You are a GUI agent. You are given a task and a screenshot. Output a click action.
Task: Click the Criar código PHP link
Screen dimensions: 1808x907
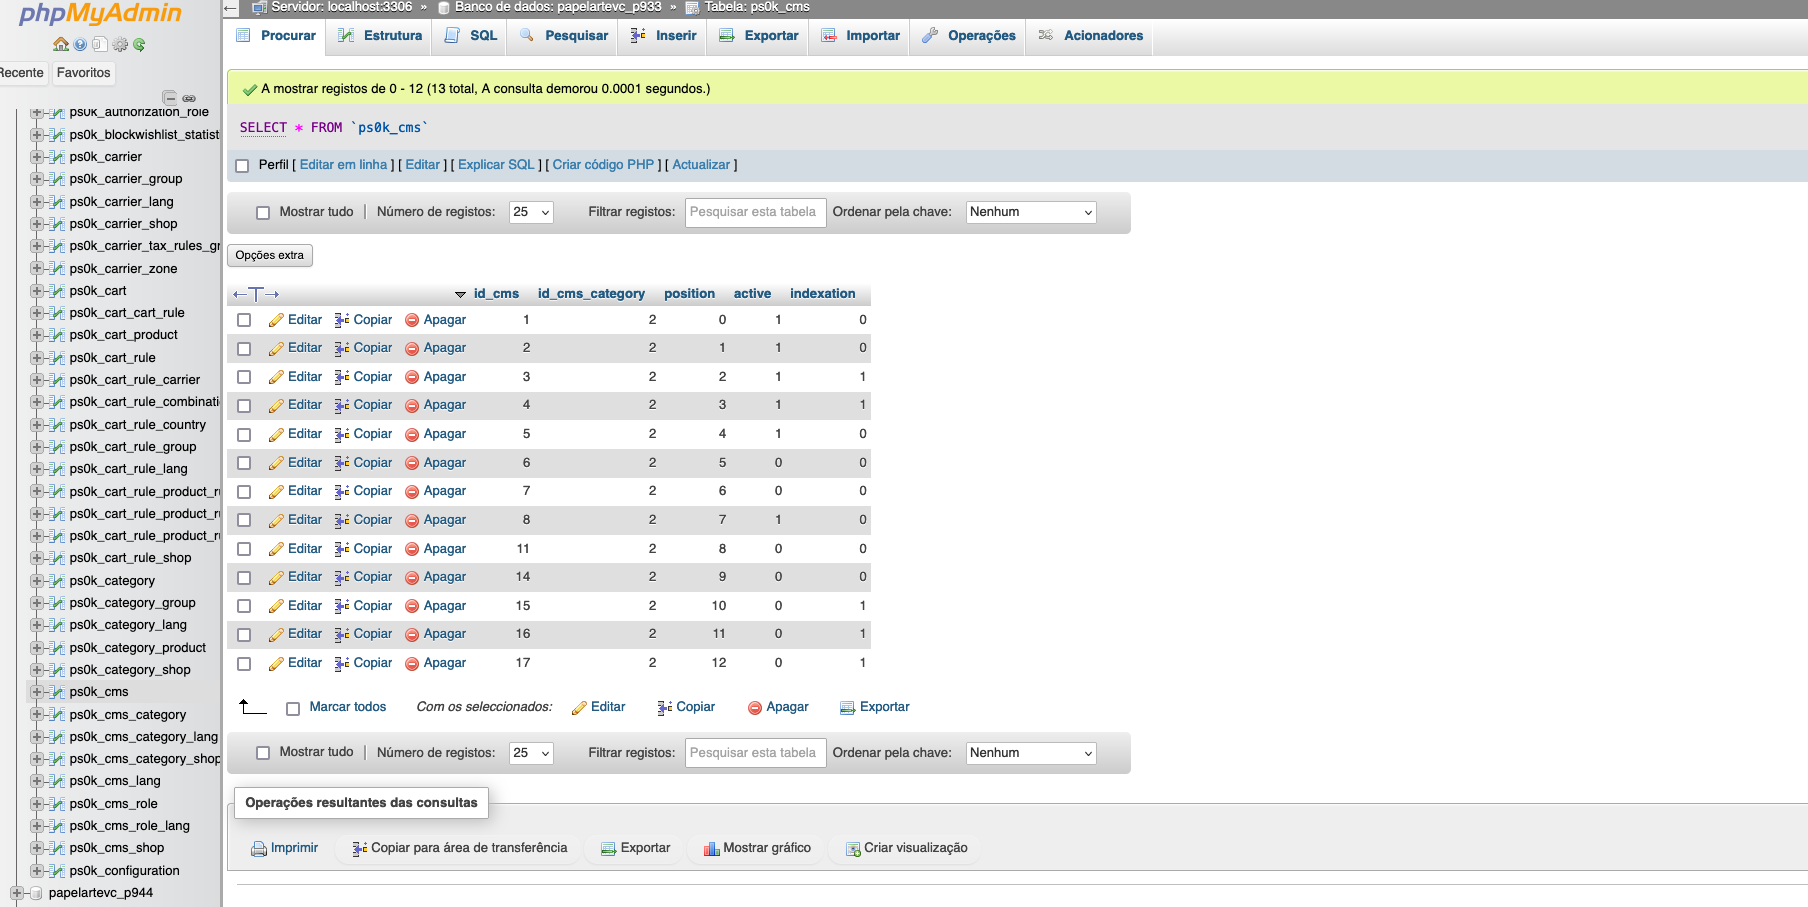point(603,165)
